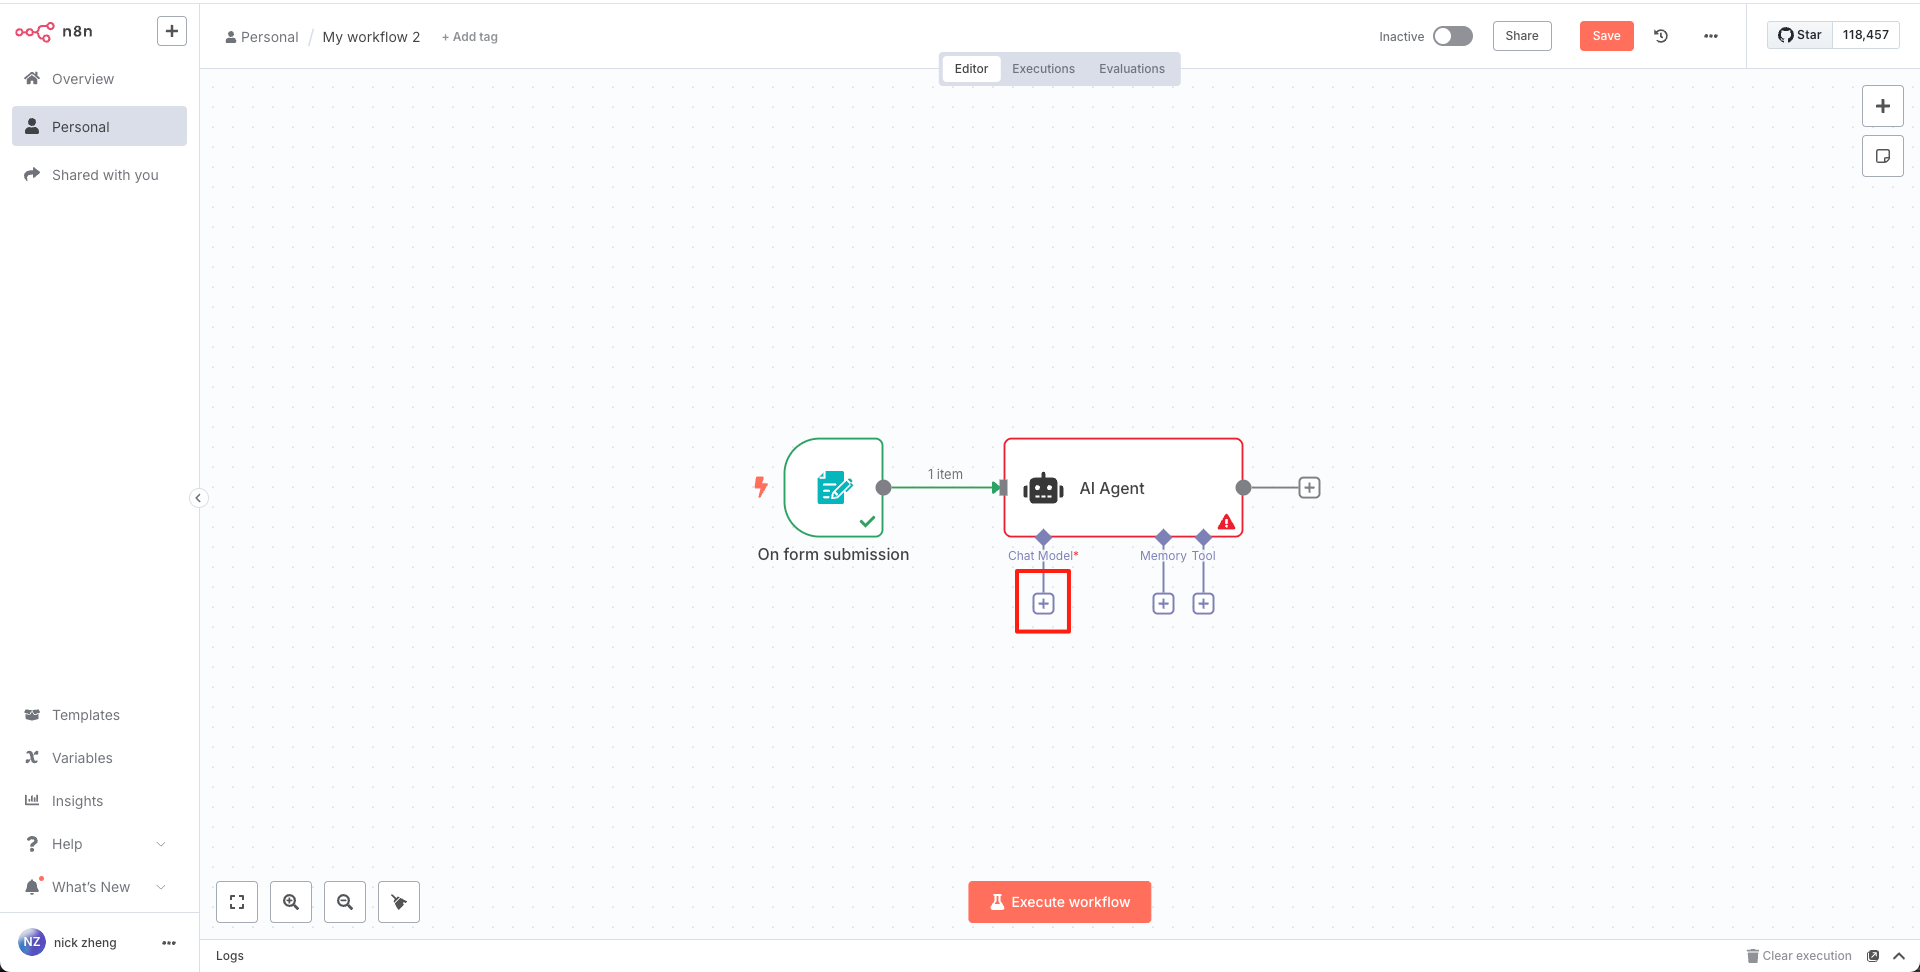Open Insights from sidebar
Screen dimensions: 1920x972
point(99,801)
